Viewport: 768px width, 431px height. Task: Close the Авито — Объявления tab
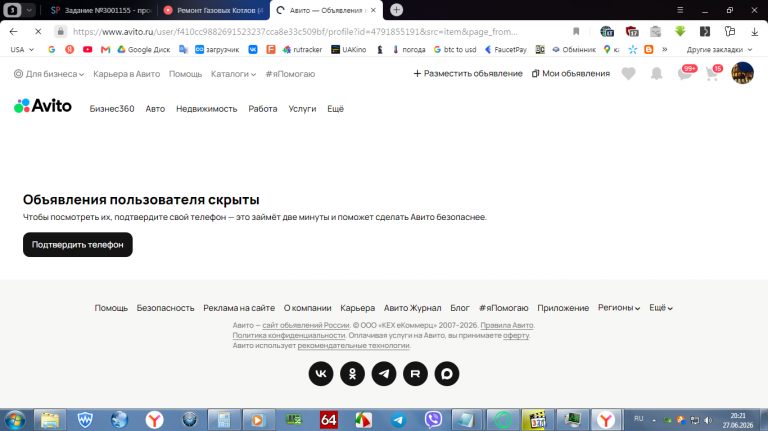373,10
